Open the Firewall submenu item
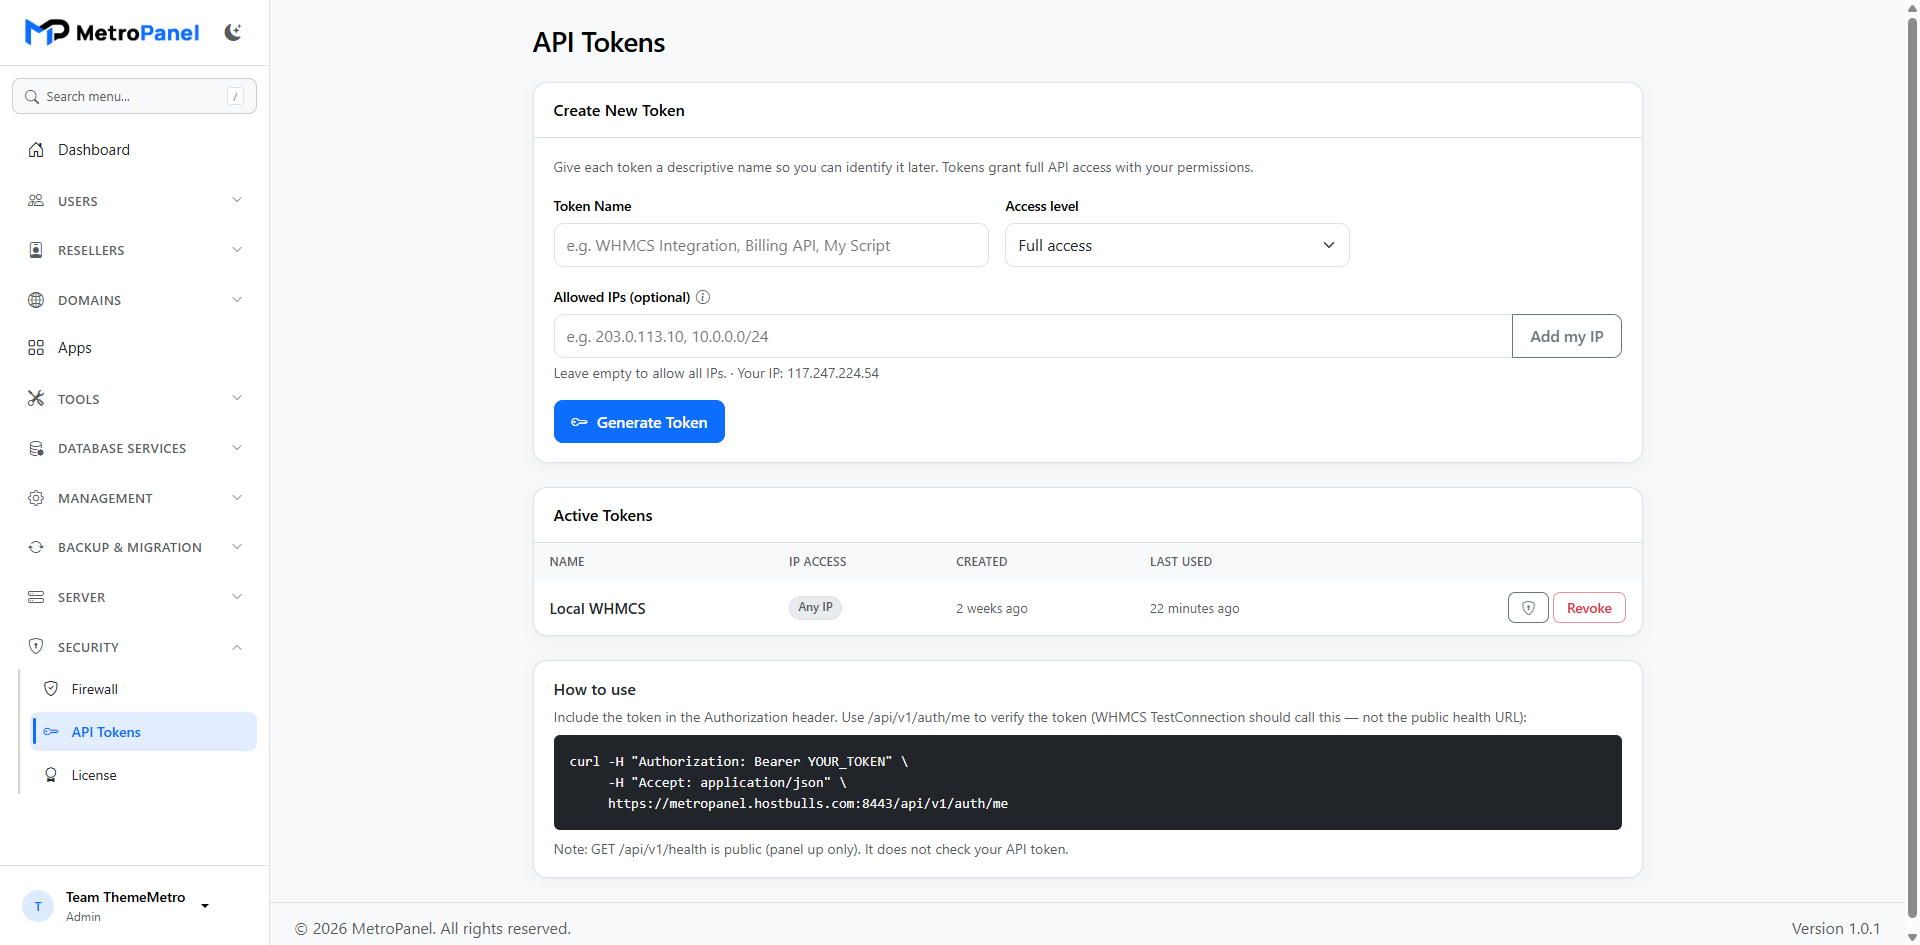Screen dimensions: 1920x945 [144, 689]
